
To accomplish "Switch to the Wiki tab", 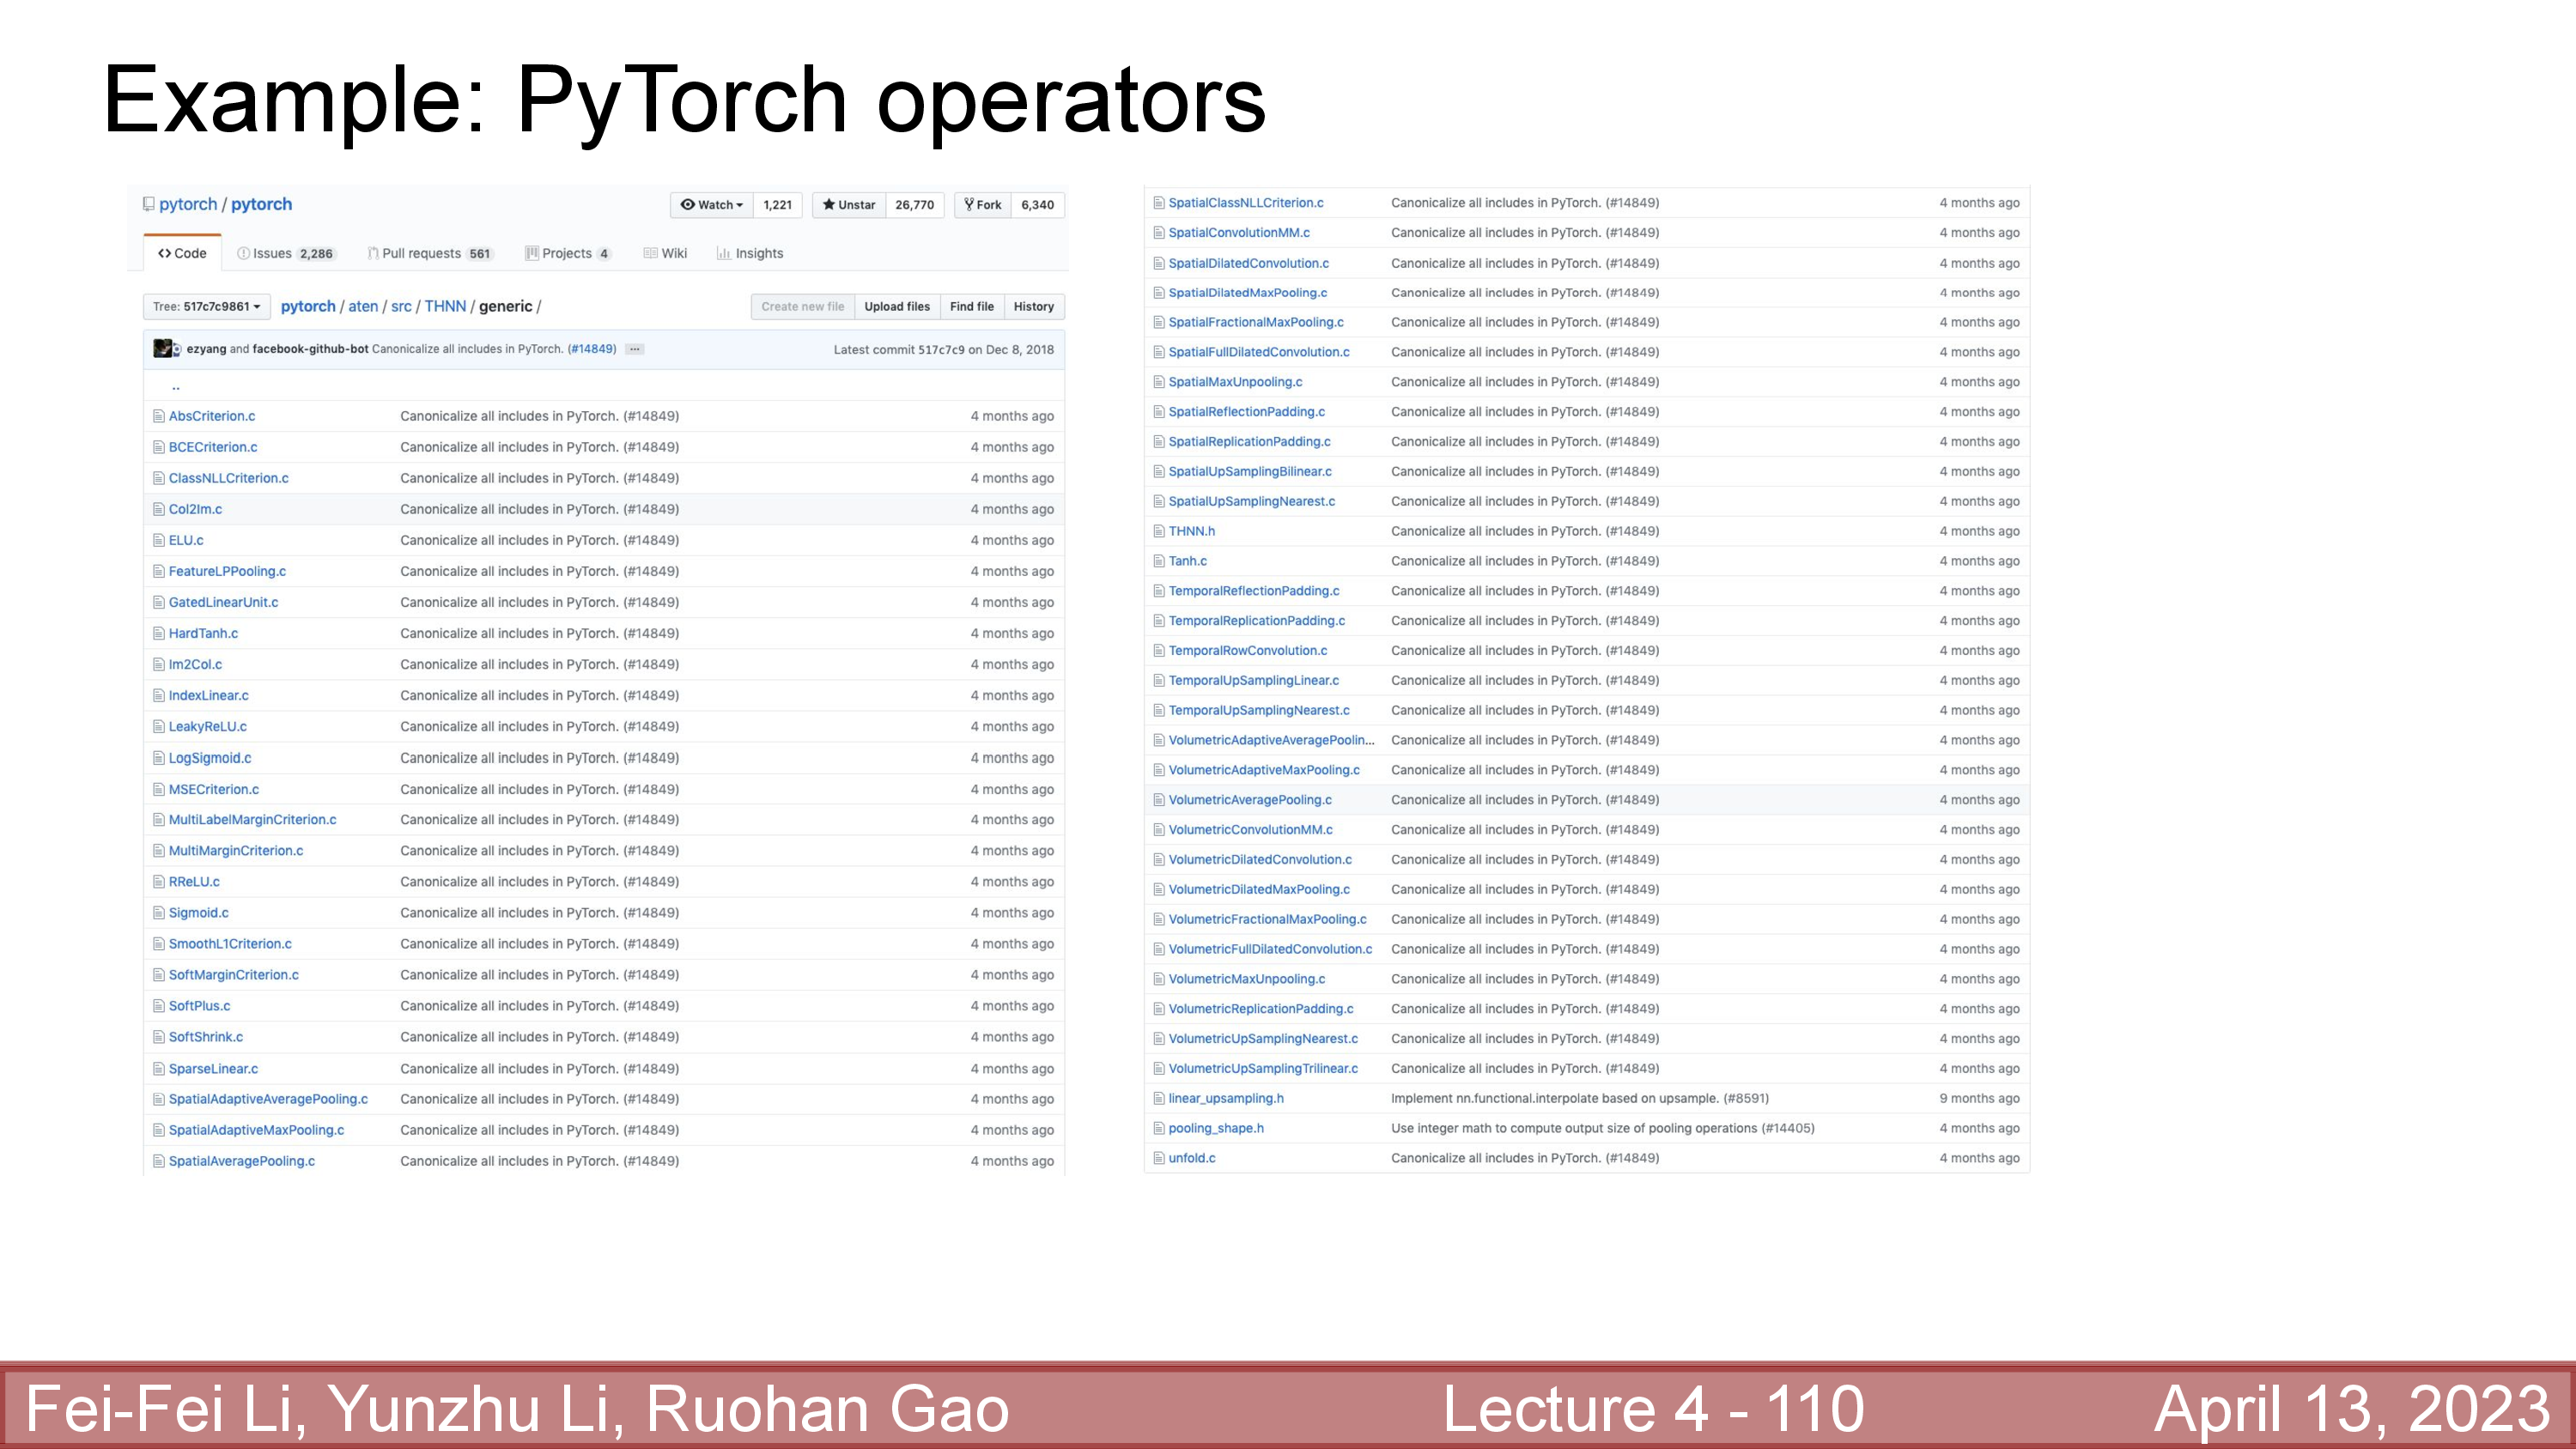I will click(665, 253).
